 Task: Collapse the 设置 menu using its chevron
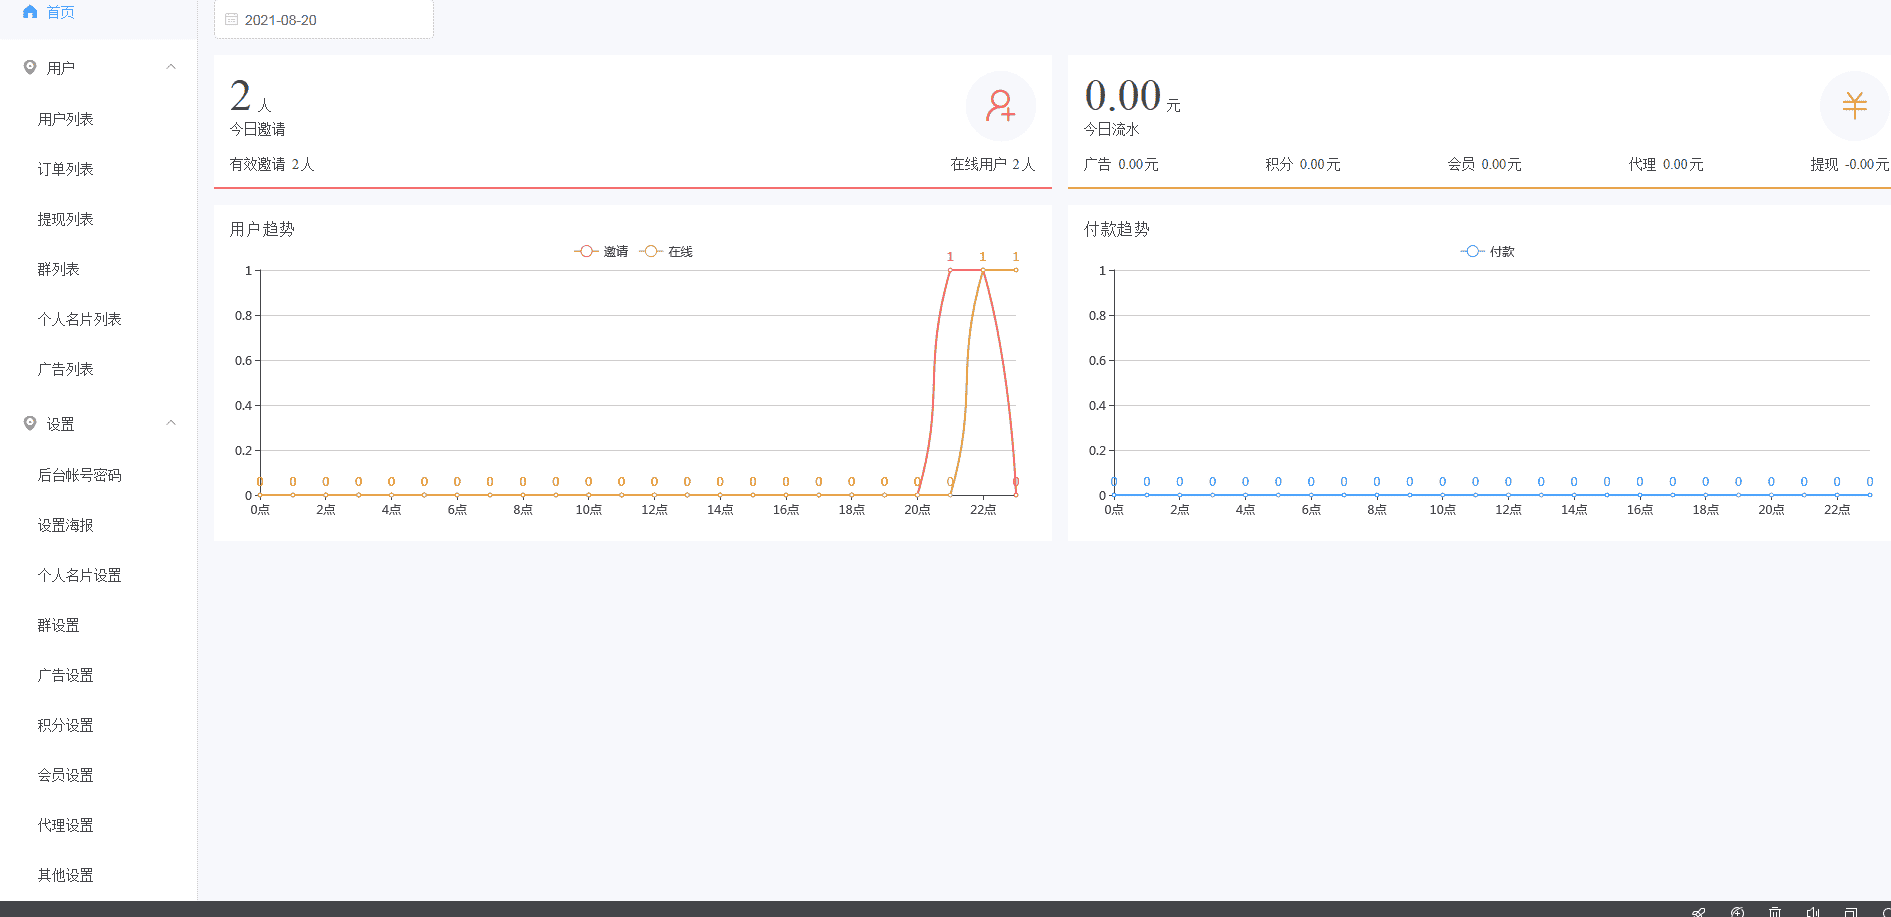[171, 423]
